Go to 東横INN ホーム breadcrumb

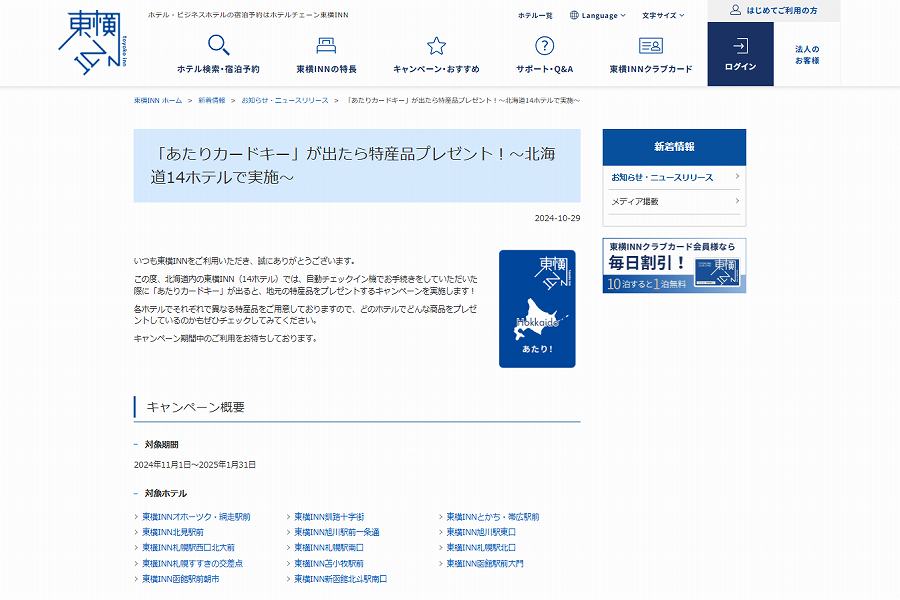click(158, 100)
